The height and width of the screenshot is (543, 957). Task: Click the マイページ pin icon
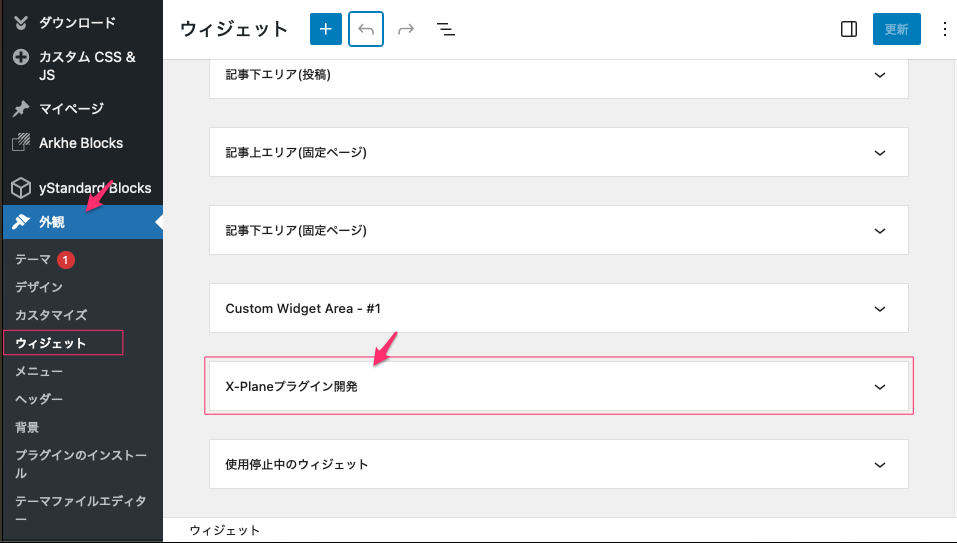coord(20,108)
